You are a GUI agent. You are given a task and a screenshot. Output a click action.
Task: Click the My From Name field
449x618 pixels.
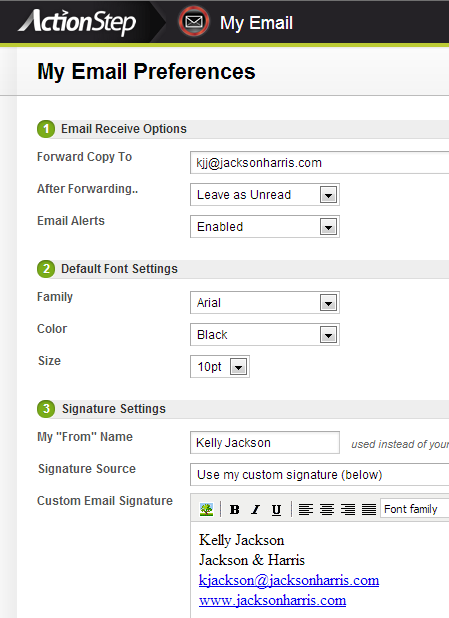pos(265,442)
